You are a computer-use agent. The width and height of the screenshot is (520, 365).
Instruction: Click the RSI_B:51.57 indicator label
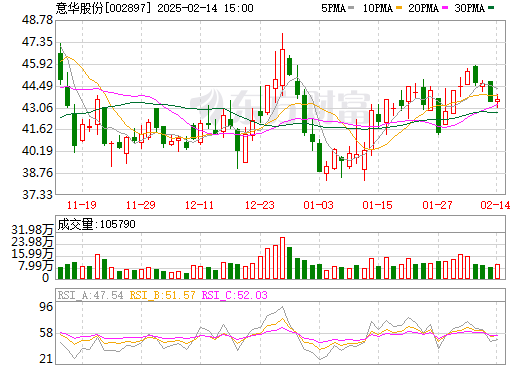point(162,295)
